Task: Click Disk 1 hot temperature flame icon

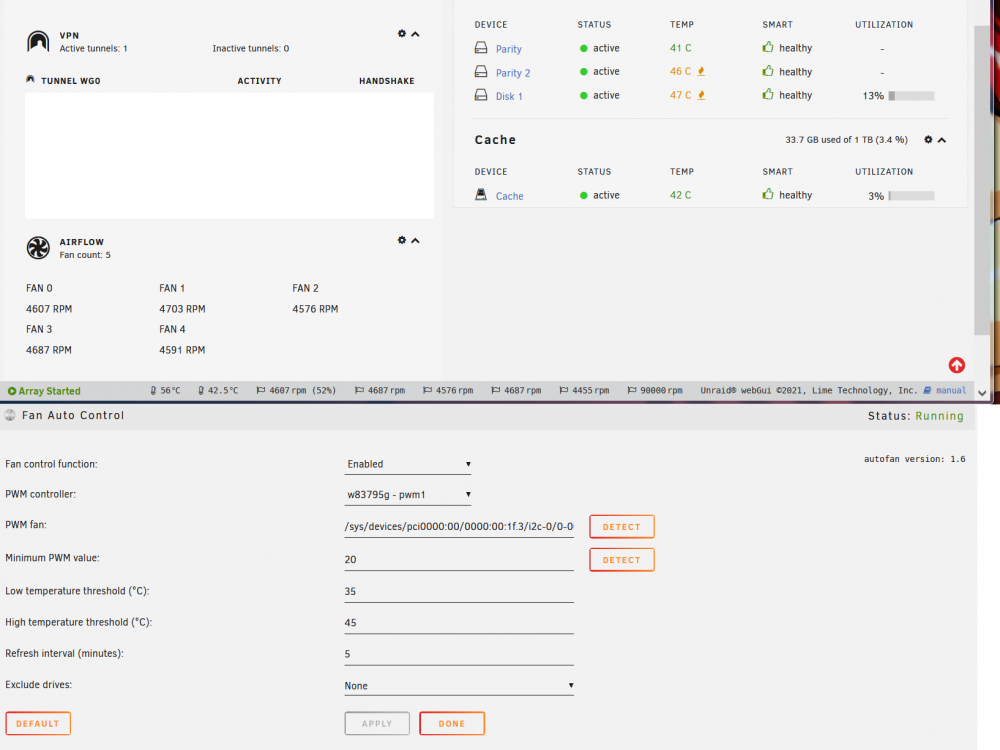Action: click(x=701, y=95)
